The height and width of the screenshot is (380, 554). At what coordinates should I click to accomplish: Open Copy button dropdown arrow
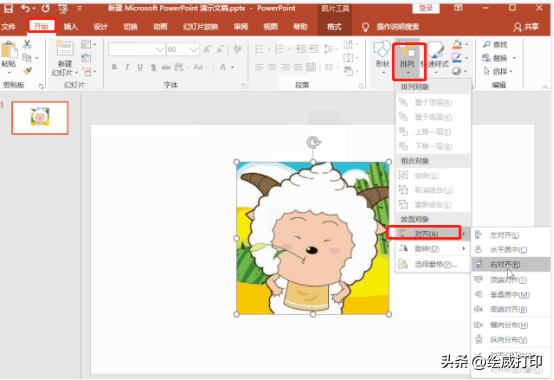(37, 58)
